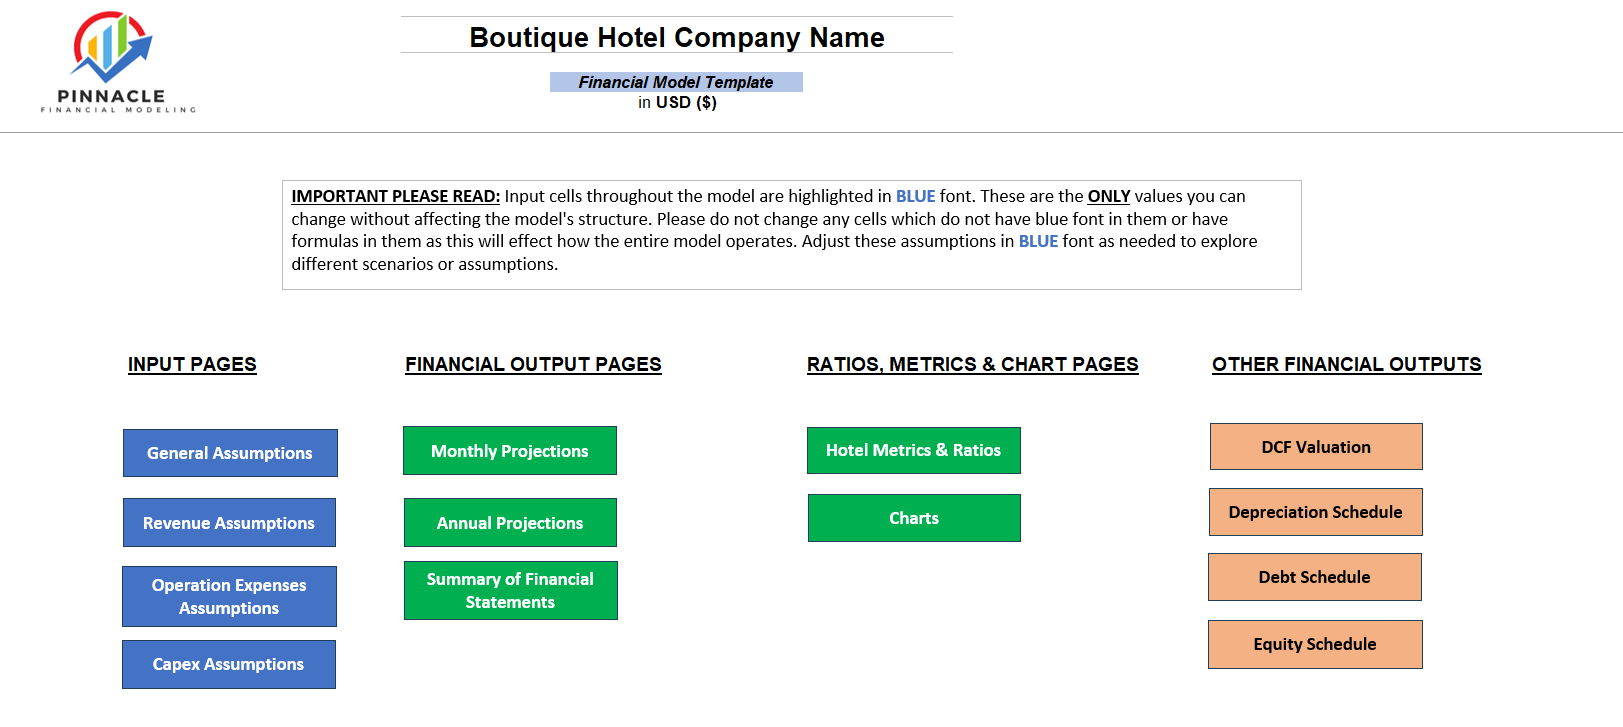
Task: Click the OTHER FINANCIAL OUTPUTS heading
Action: tap(1346, 364)
